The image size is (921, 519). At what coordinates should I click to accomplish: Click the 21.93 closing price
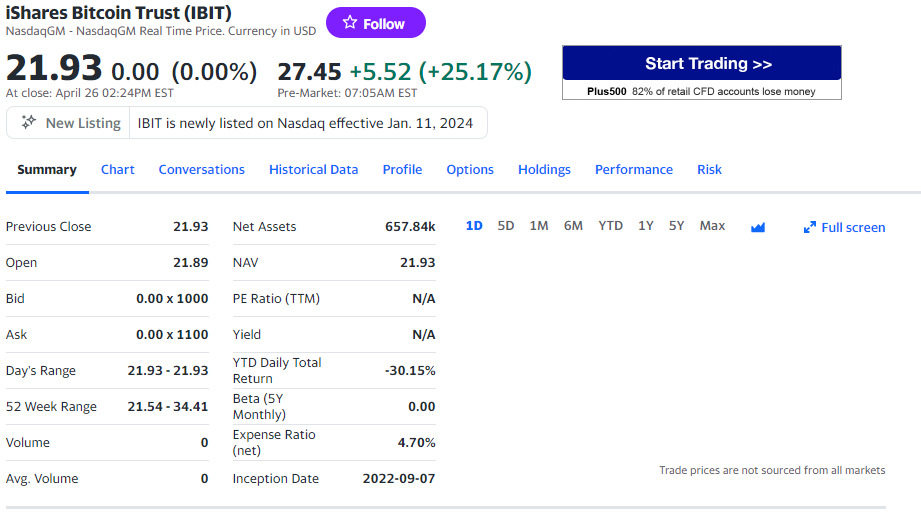pyautogui.click(x=54, y=68)
